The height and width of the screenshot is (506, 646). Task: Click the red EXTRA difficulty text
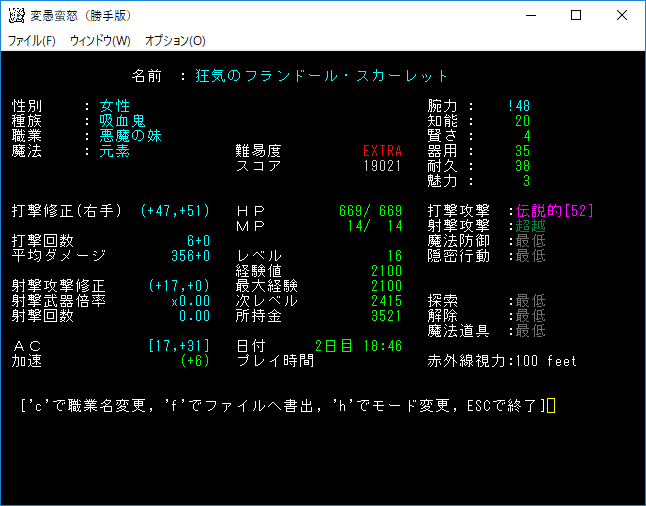tap(382, 150)
